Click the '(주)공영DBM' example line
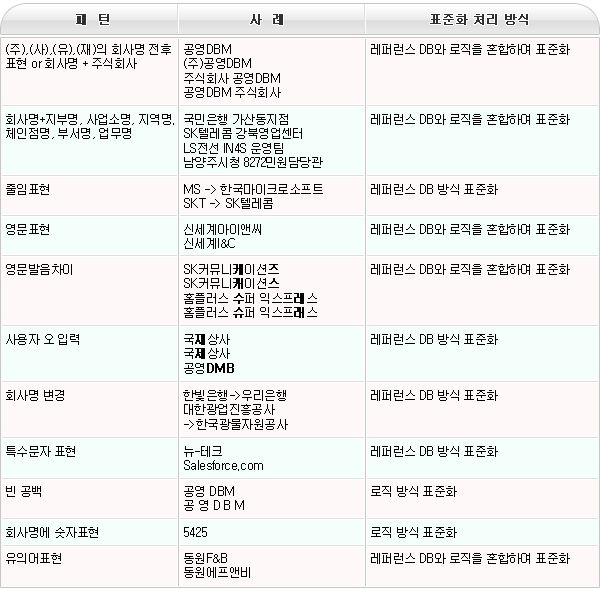600x590 pixels. click(217, 64)
